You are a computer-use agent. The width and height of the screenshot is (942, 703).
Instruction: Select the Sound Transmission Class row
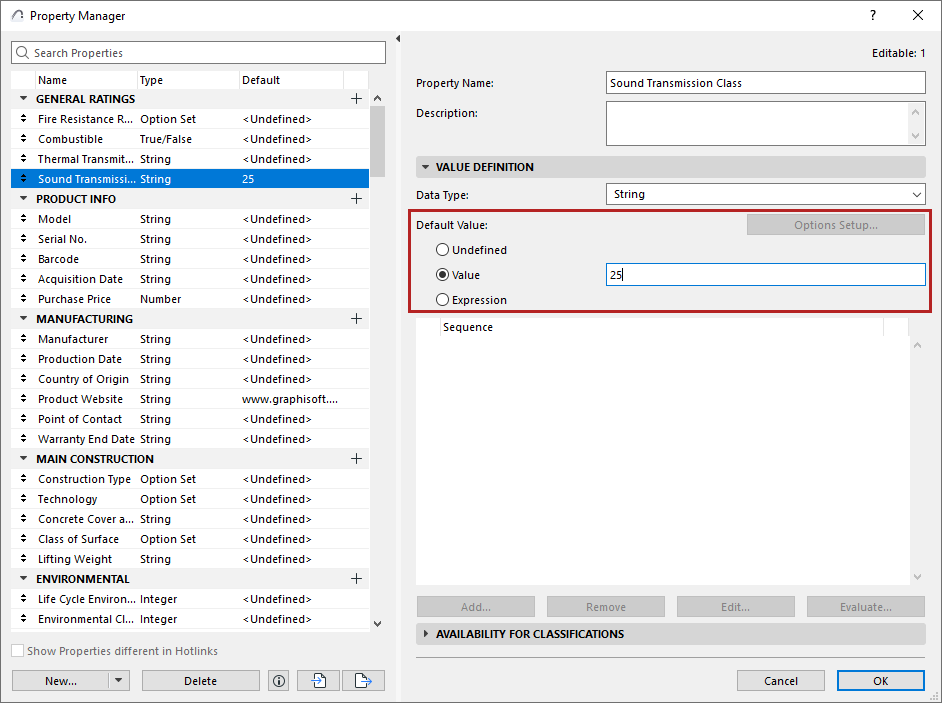190,179
